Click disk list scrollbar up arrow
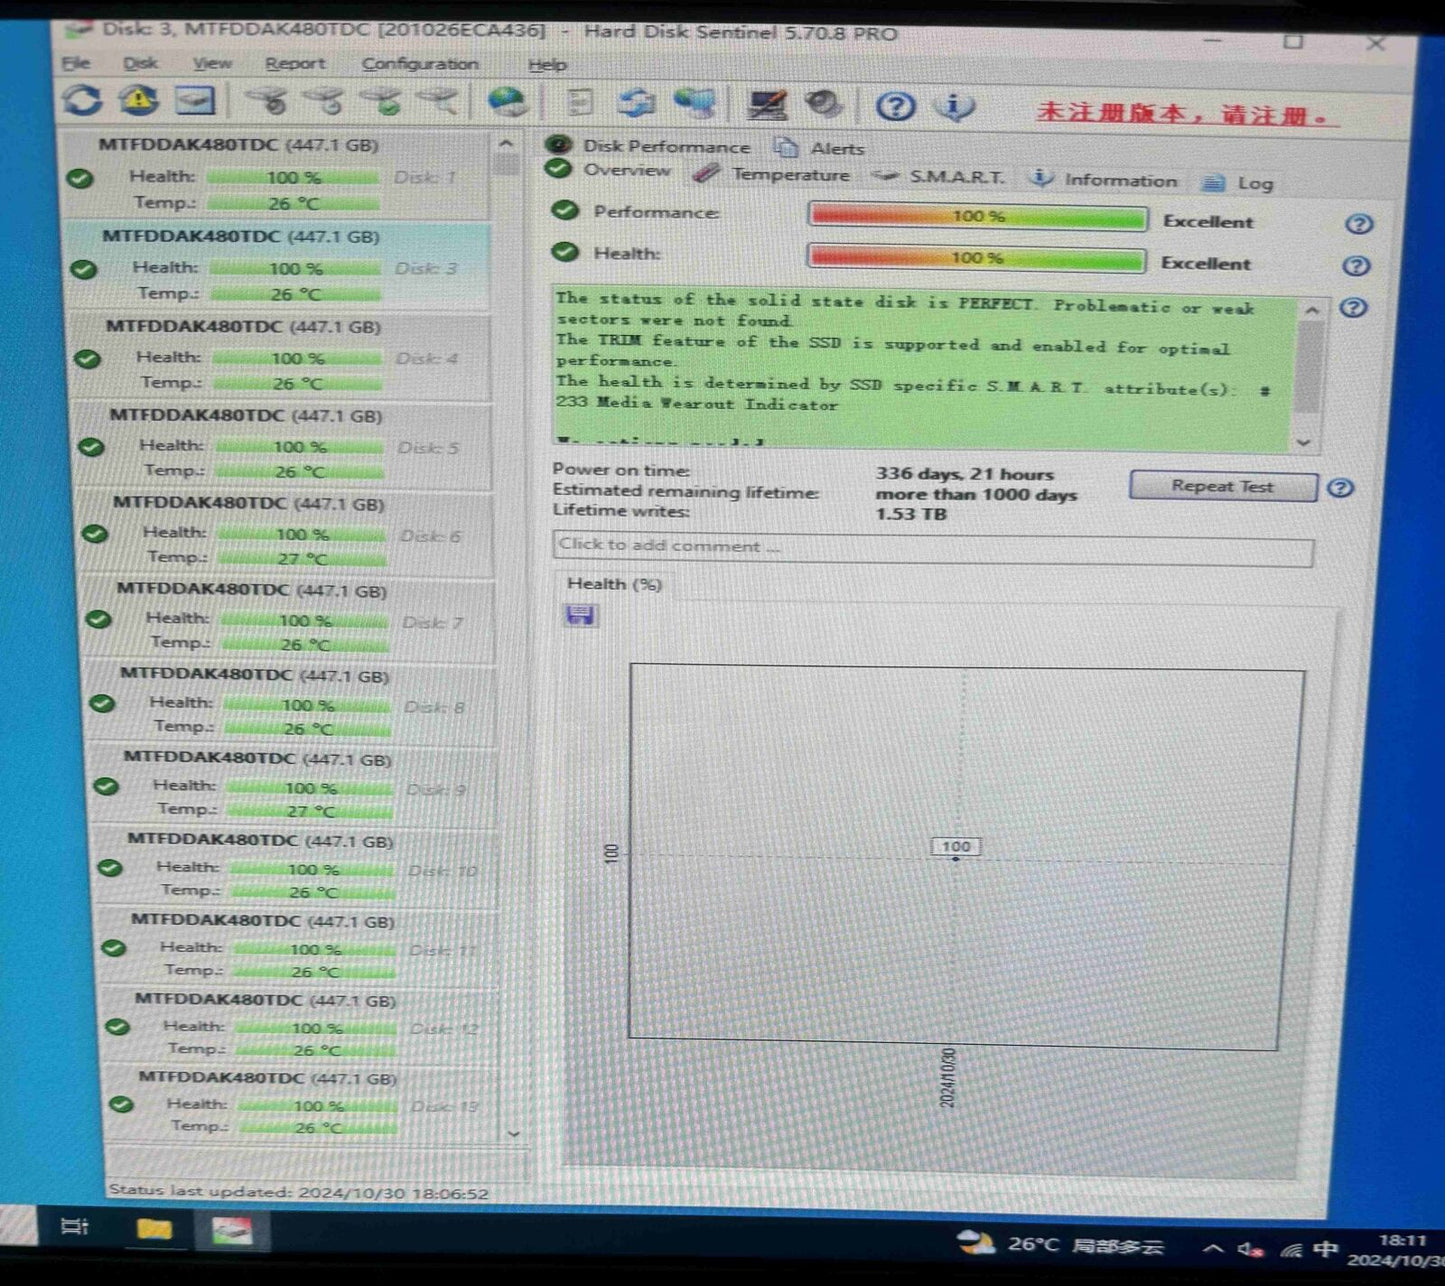The height and width of the screenshot is (1286, 1445). coord(505,144)
